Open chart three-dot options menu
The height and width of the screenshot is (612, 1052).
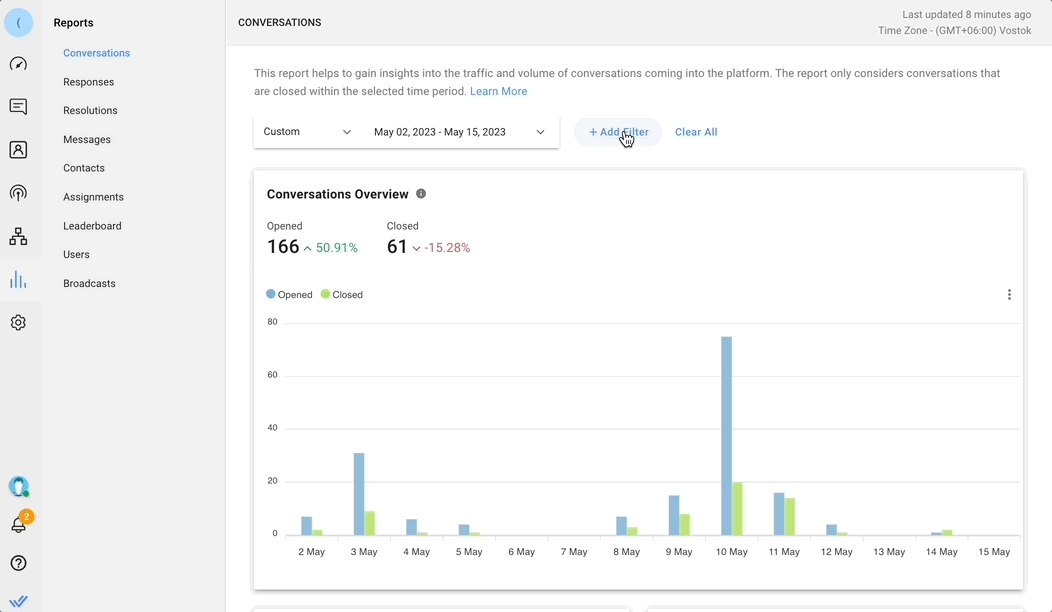point(1009,295)
